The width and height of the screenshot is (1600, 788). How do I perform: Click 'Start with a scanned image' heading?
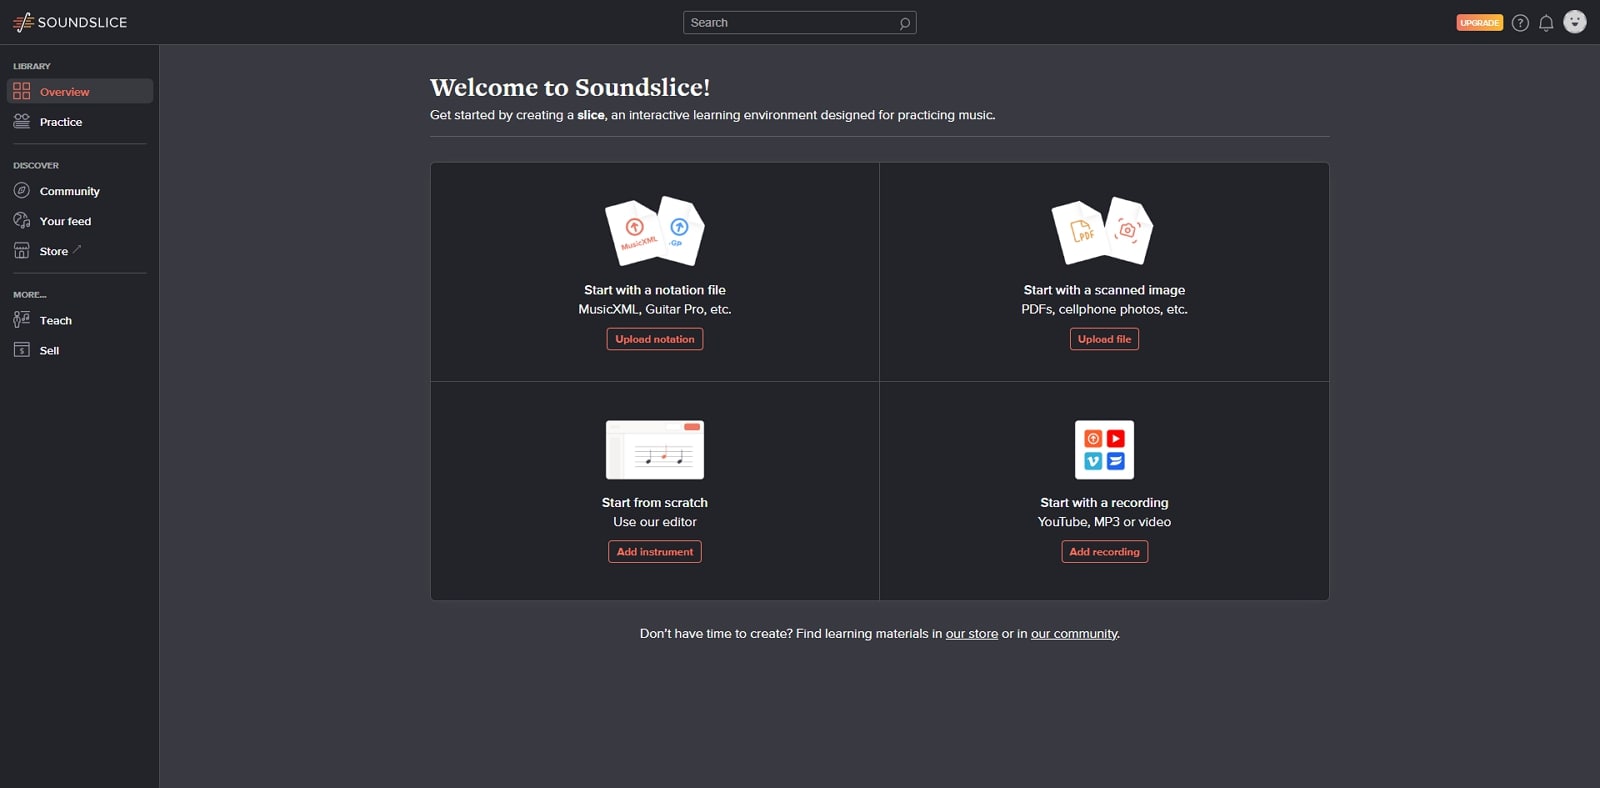point(1104,290)
